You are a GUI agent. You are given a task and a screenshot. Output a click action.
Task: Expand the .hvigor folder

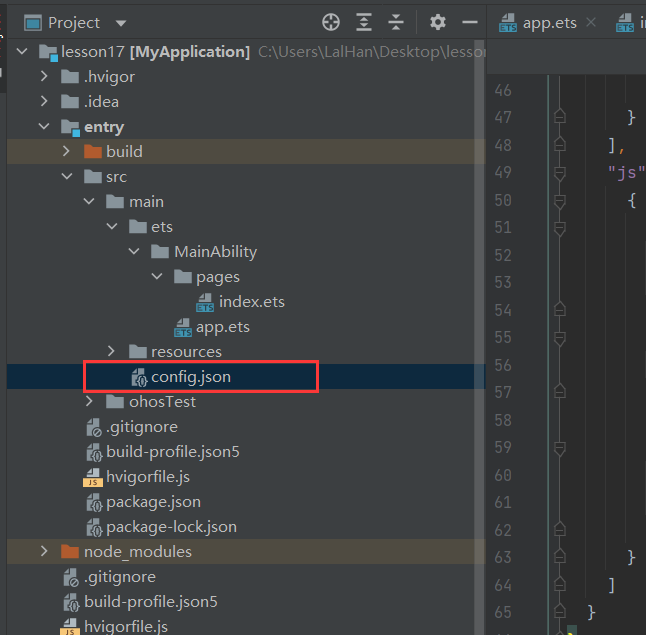coord(44,76)
